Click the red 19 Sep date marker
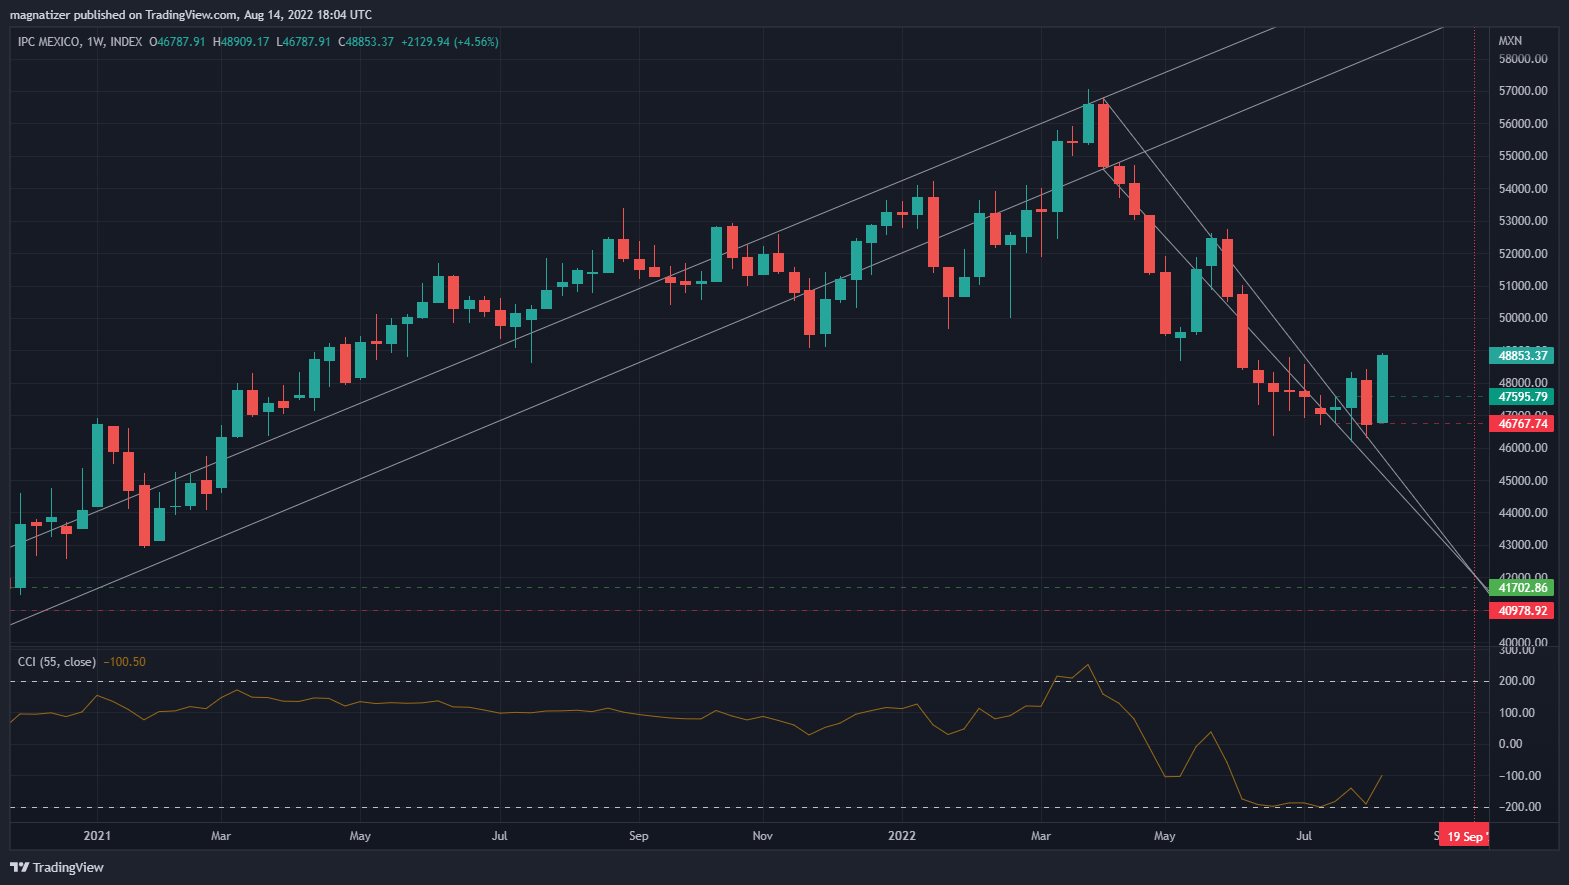The image size is (1569, 885). tap(1465, 836)
